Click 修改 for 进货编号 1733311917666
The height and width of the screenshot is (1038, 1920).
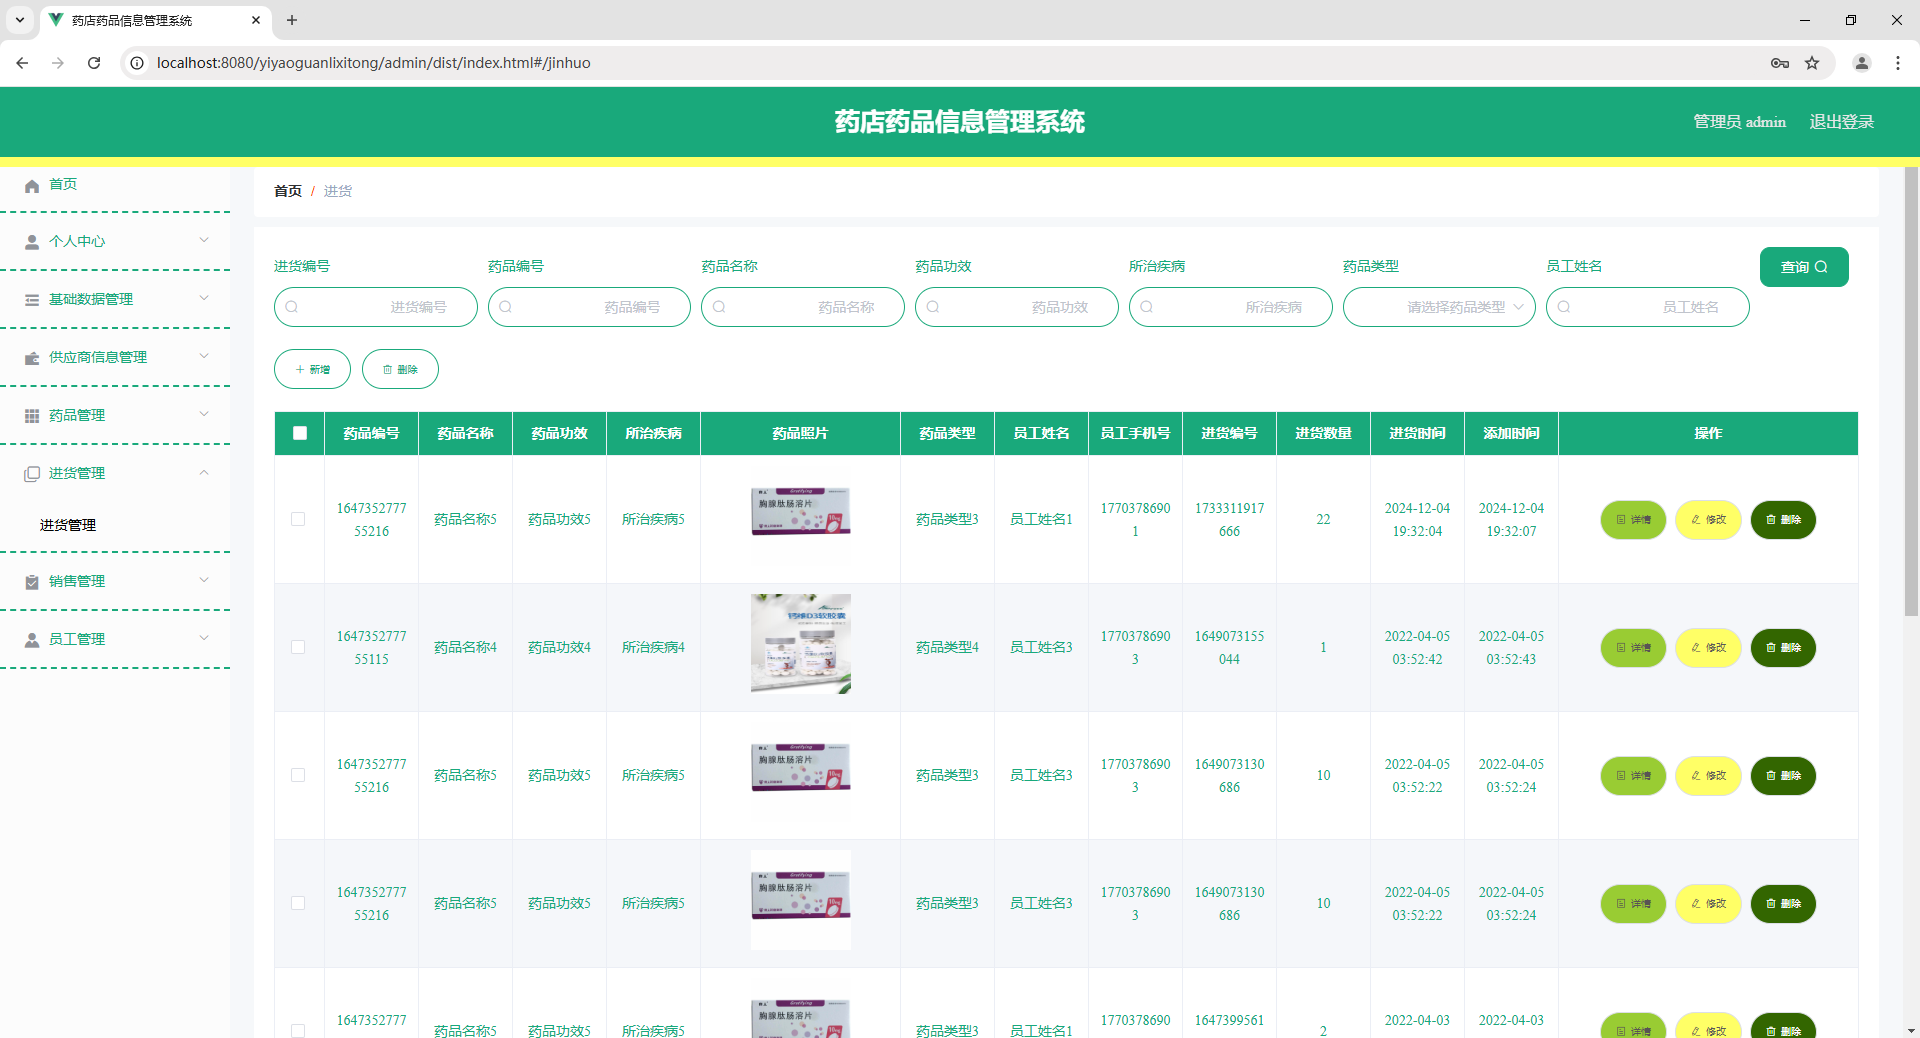[x=1708, y=520]
